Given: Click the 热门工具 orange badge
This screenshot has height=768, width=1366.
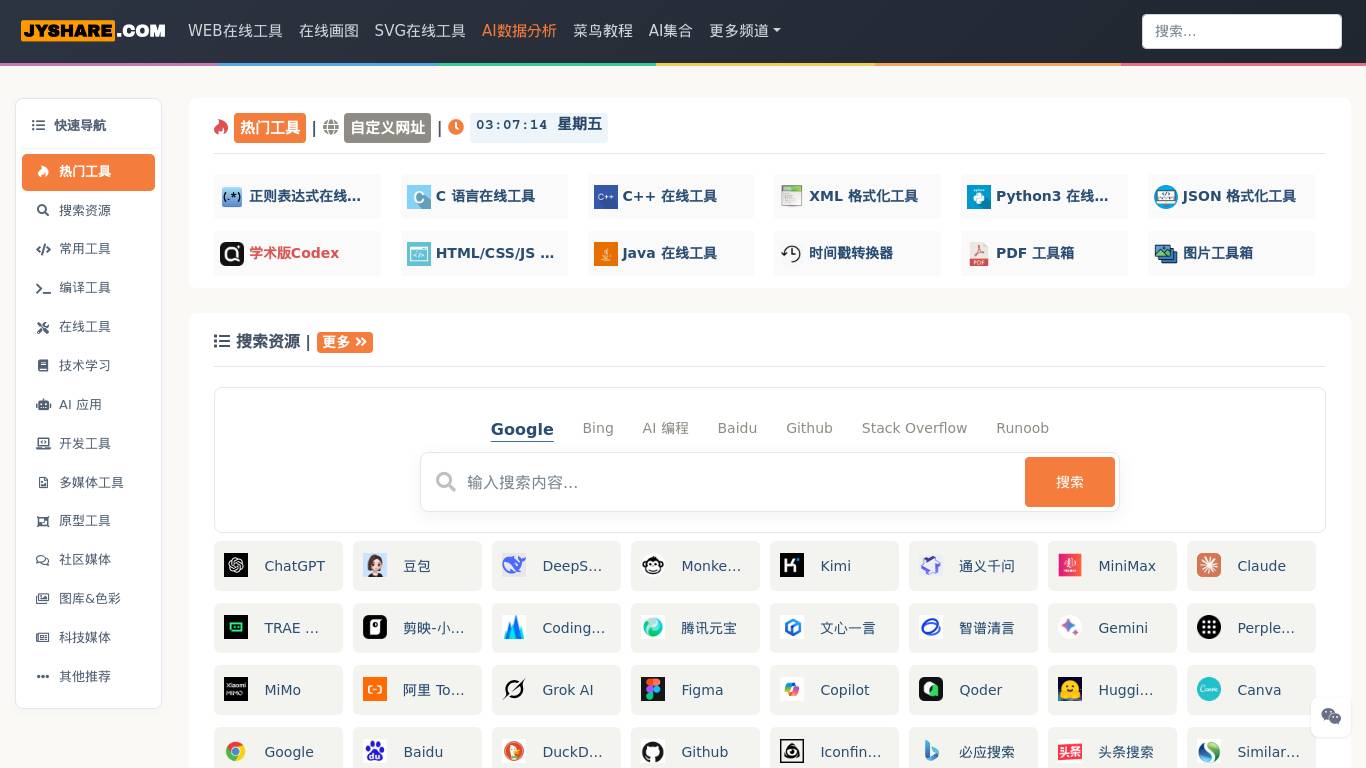Looking at the screenshot, I should pos(270,128).
